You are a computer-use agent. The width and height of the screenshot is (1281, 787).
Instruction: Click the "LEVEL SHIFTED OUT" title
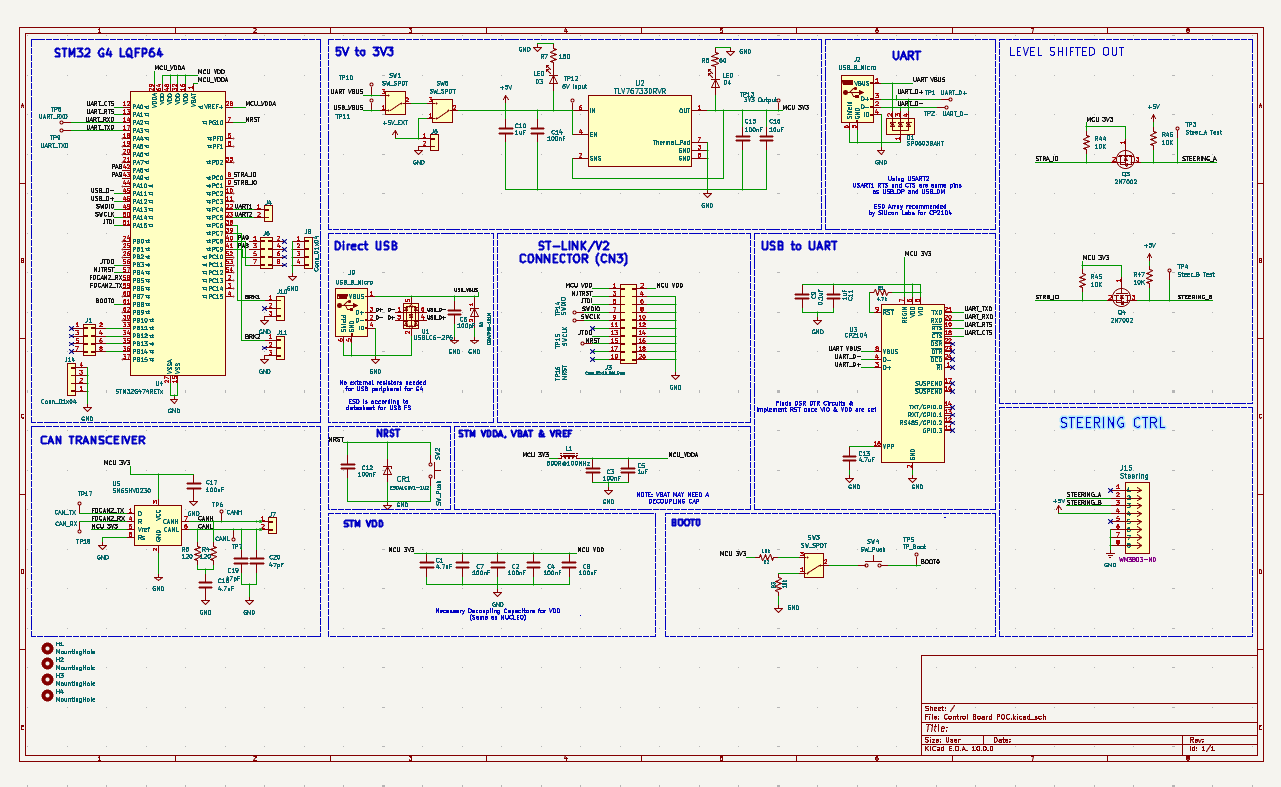coord(1066,52)
